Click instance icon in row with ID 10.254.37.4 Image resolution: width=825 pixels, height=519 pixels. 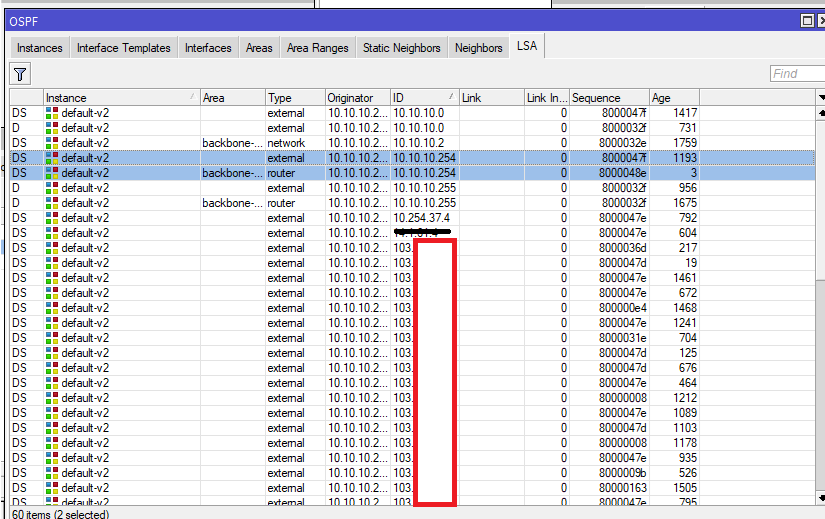(x=52, y=218)
